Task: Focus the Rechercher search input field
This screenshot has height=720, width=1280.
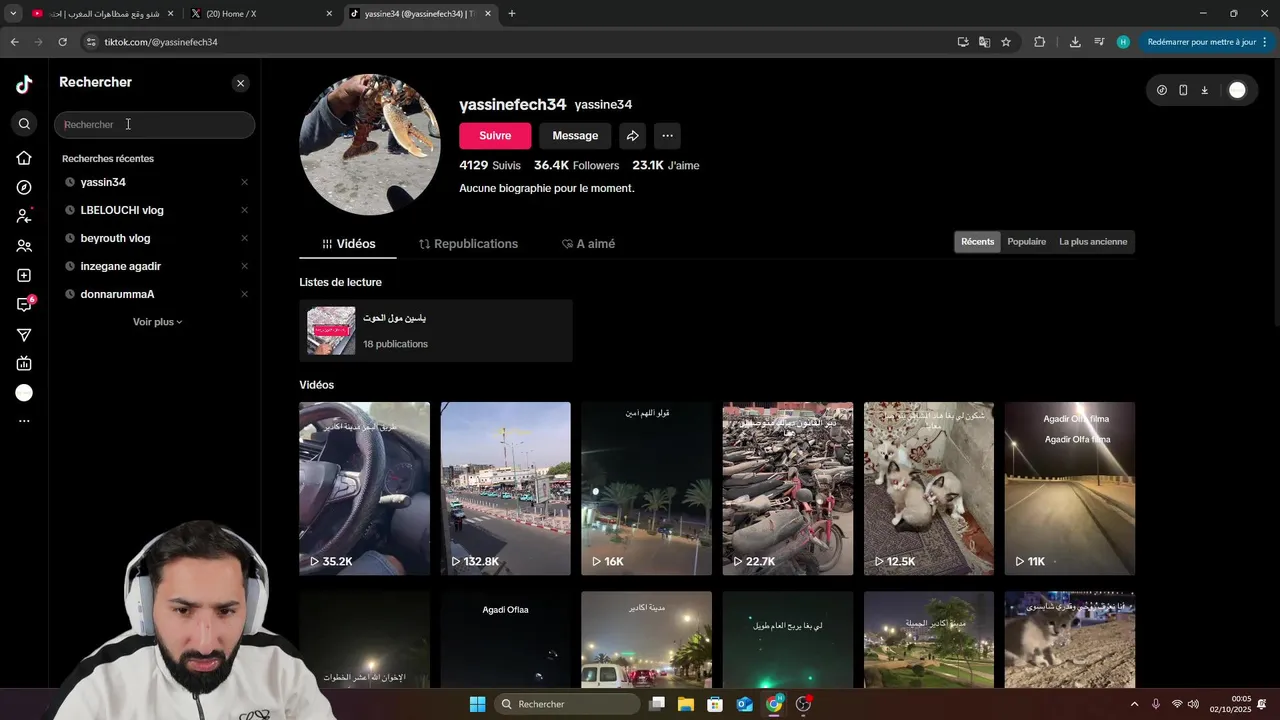Action: pos(155,124)
